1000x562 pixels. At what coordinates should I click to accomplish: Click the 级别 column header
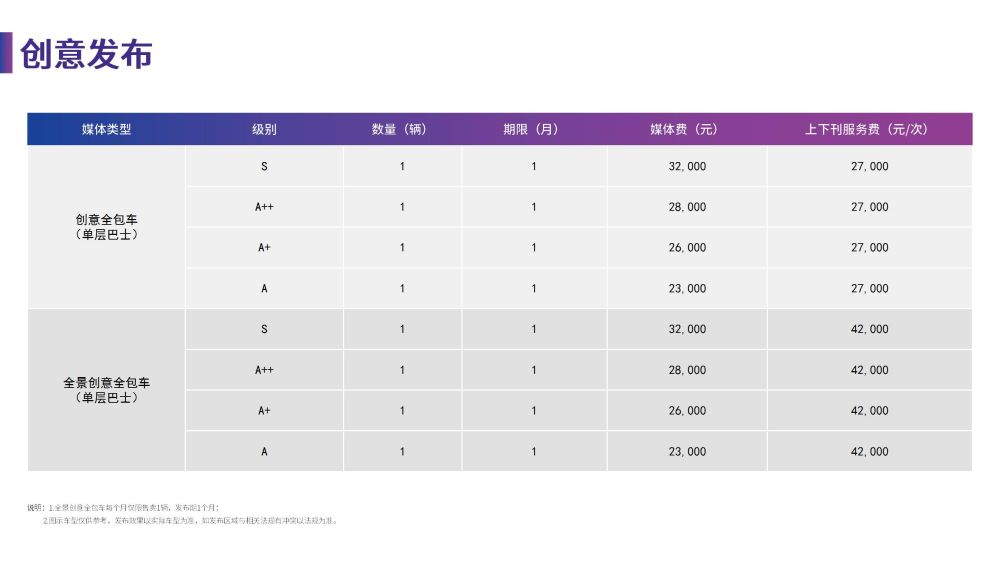point(264,129)
